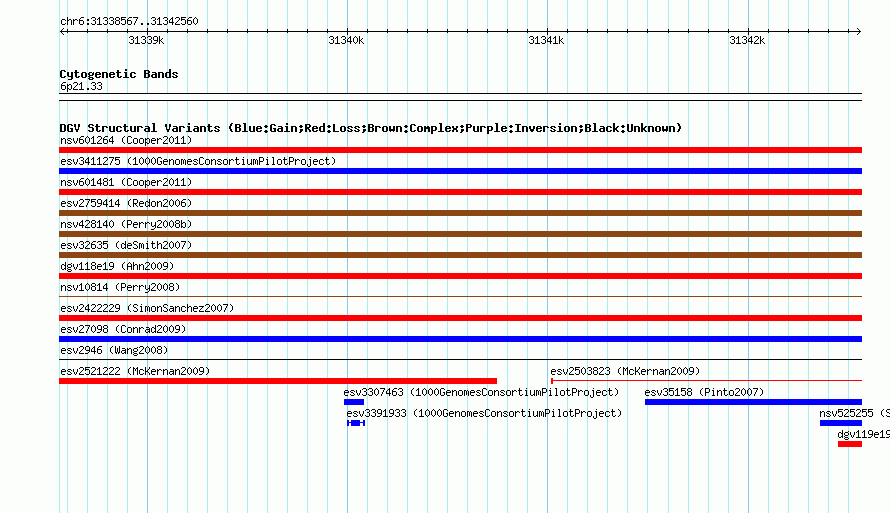
Task: Open the small blue esv3391933 glyph
Action: [356, 423]
